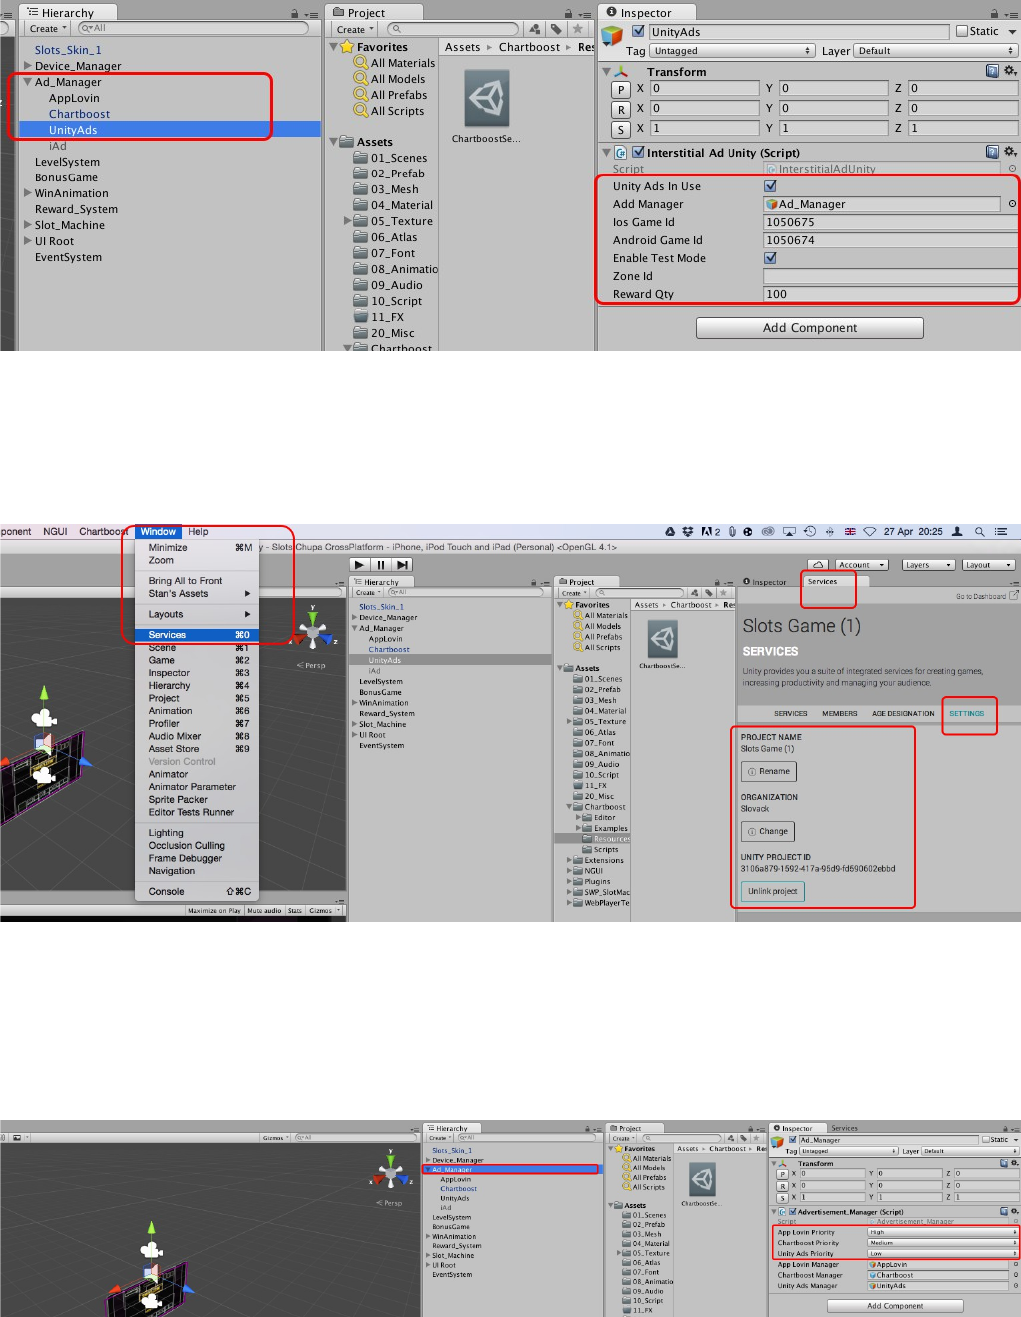
Task: Switch to MEMBERS tab in Services panel
Action: (840, 714)
